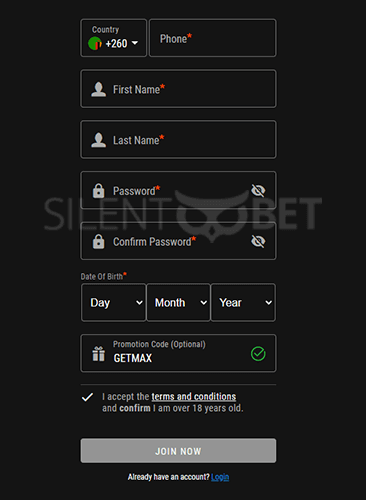Click the gift icon in Promotion Code
The height and width of the screenshot is (500, 366).
(x=99, y=354)
